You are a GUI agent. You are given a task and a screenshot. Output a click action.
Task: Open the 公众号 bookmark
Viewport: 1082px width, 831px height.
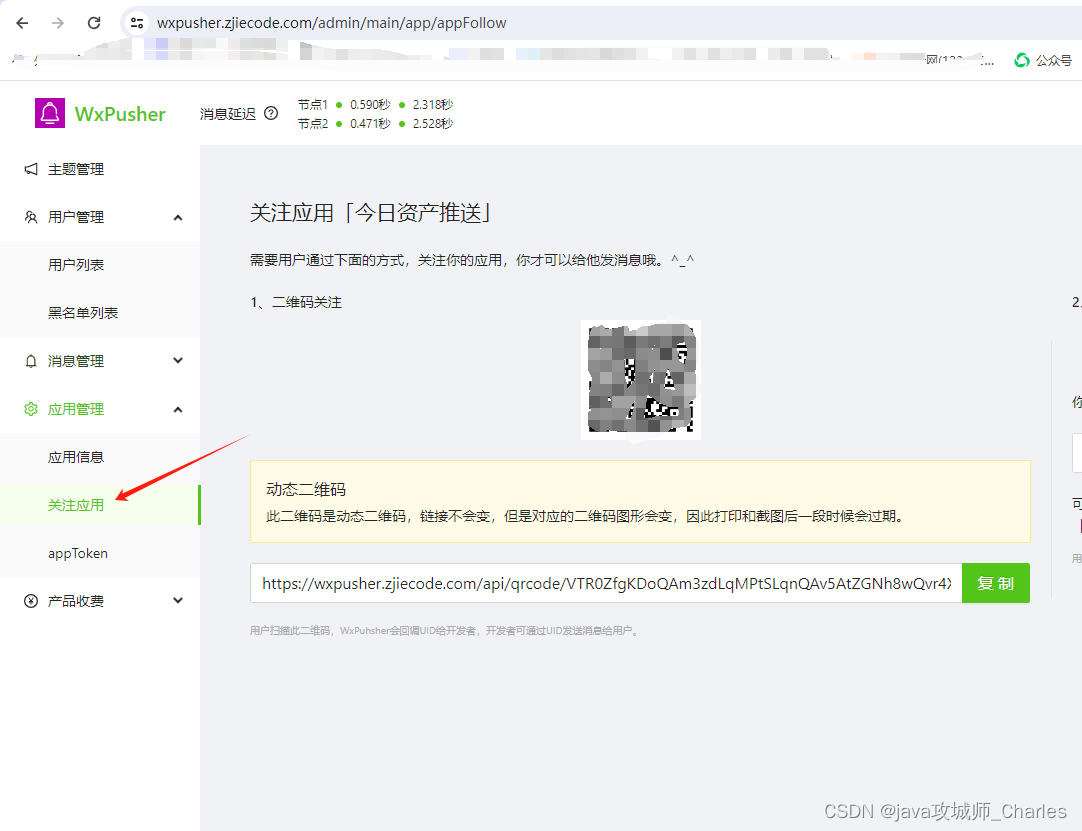click(x=1043, y=61)
